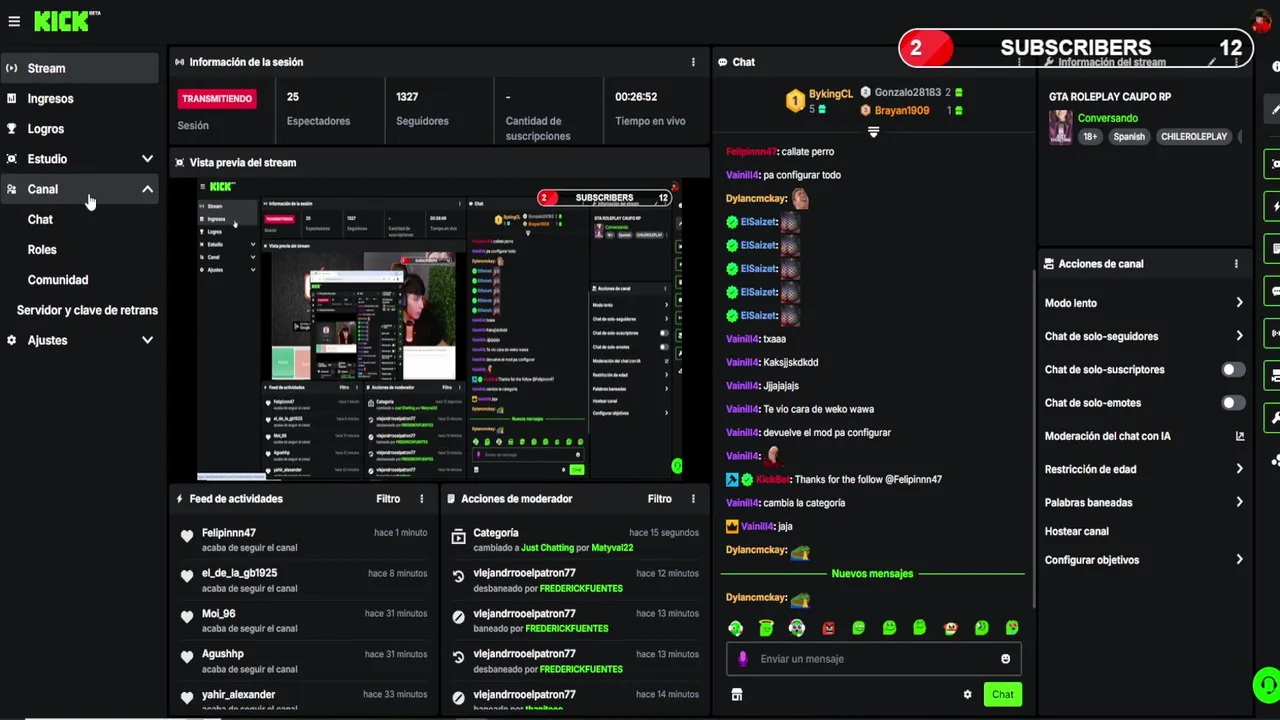Click the CHILEROLEPLAY tag
Viewport: 1280px width, 720px height.
click(x=1194, y=137)
